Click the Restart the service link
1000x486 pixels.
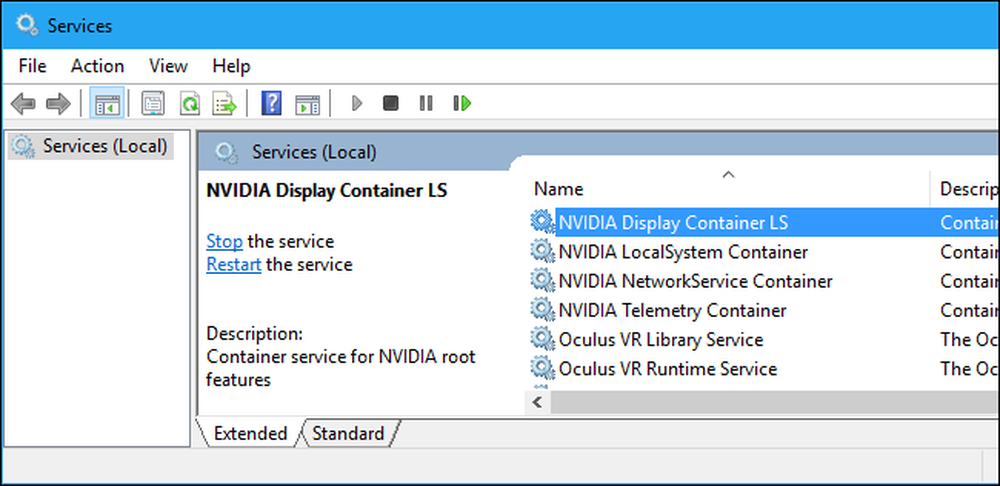click(233, 264)
